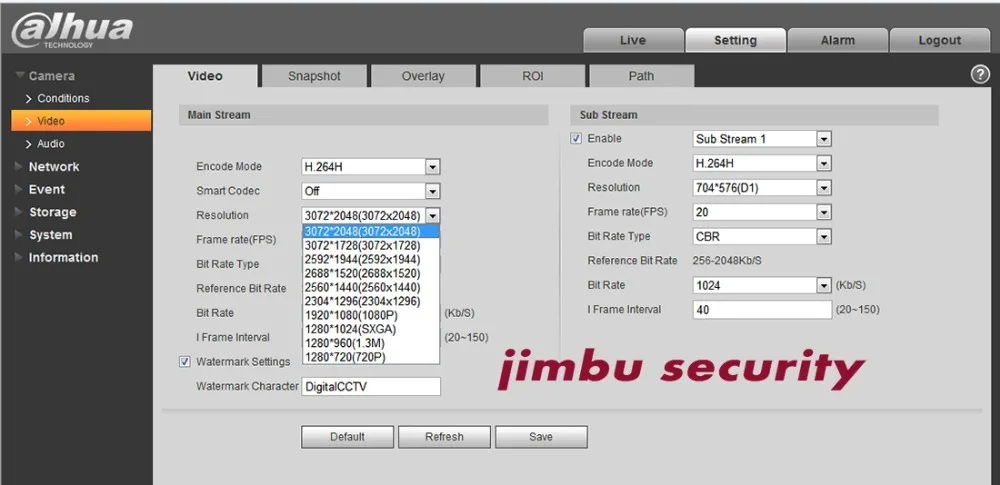1000x485 pixels.
Task: Select 1280*1024(SXGA) resolution option
Action: pos(371,329)
